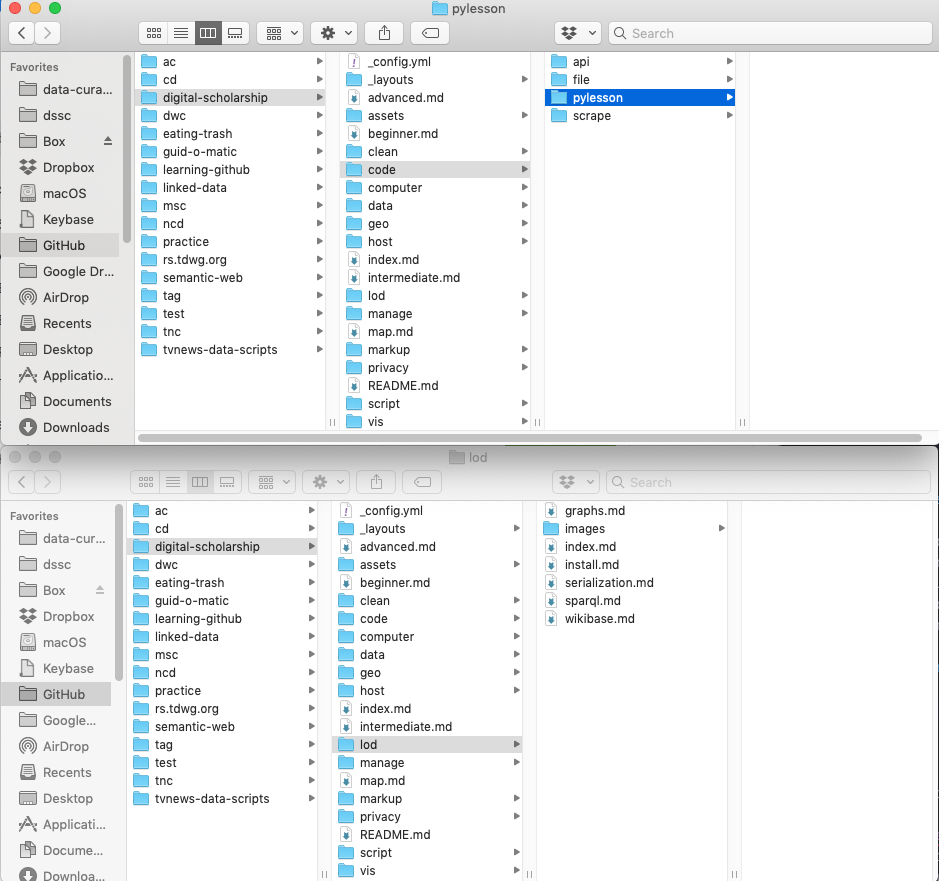Select lod folder in bottom window
The height and width of the screenshot is (881, 939).
427,744
